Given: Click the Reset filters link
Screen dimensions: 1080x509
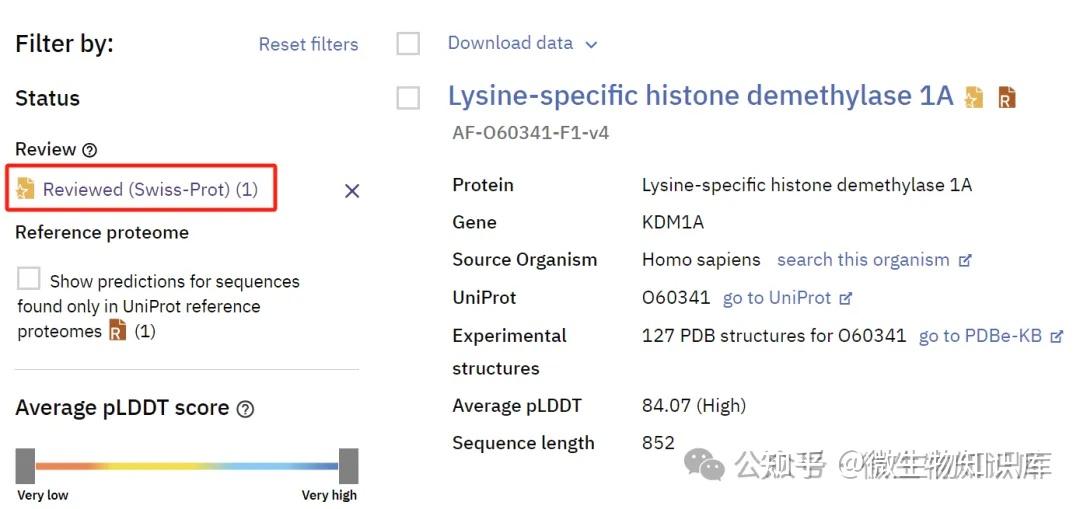Looking at the screenshot, I should pos(308,44).
